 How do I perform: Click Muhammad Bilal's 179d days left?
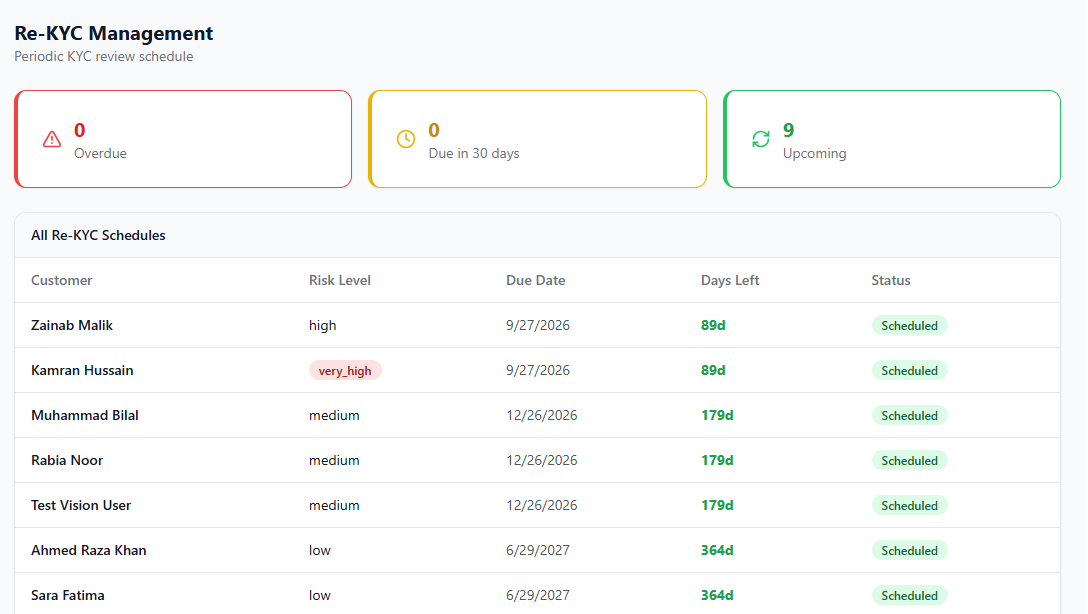pos(717,416)
